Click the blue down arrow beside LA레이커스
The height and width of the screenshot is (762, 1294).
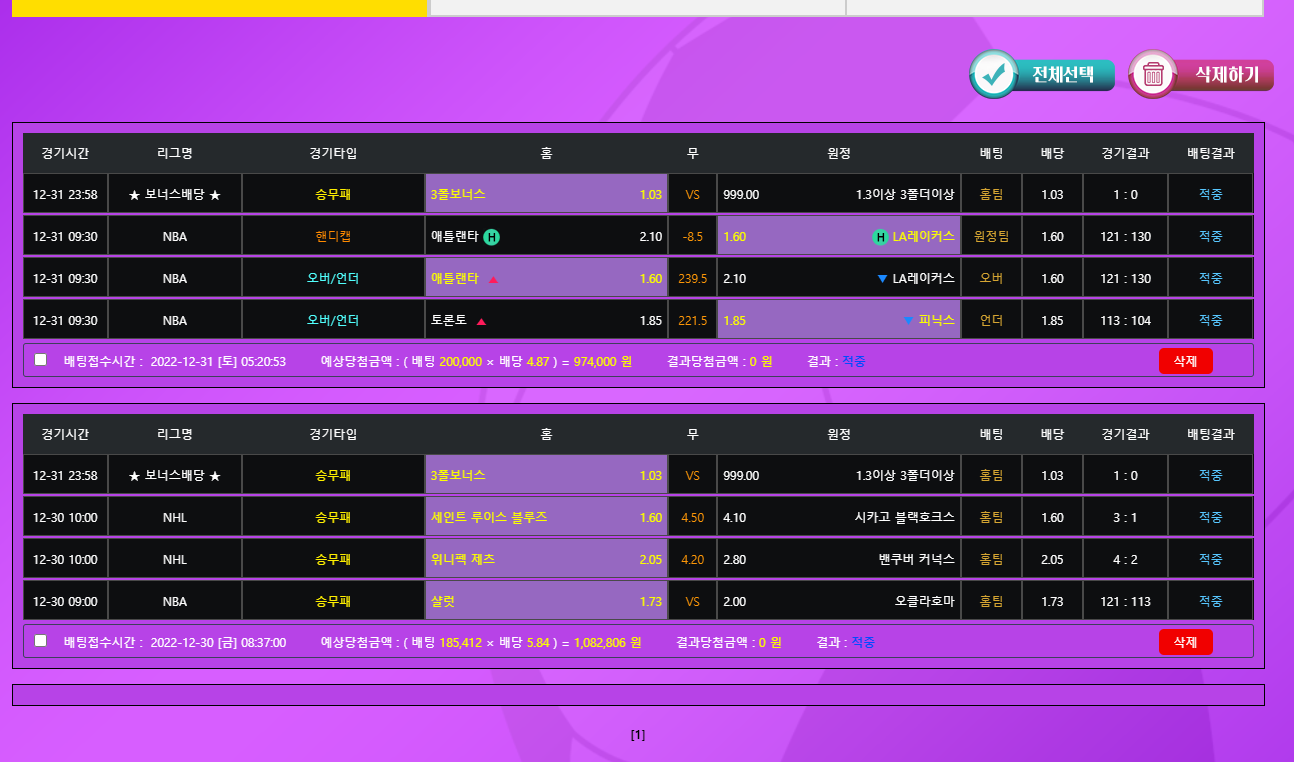tap(882, 279)
